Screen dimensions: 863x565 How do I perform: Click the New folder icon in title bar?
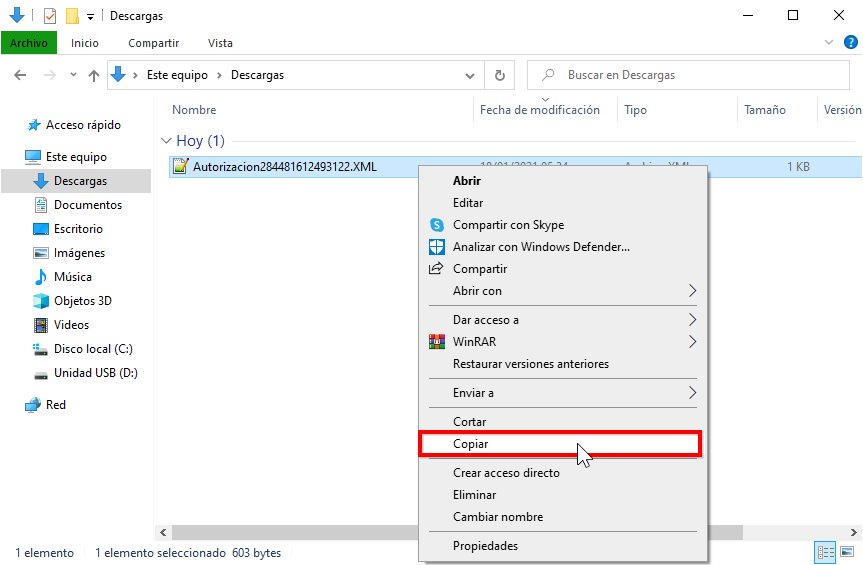tap(72, 16)
